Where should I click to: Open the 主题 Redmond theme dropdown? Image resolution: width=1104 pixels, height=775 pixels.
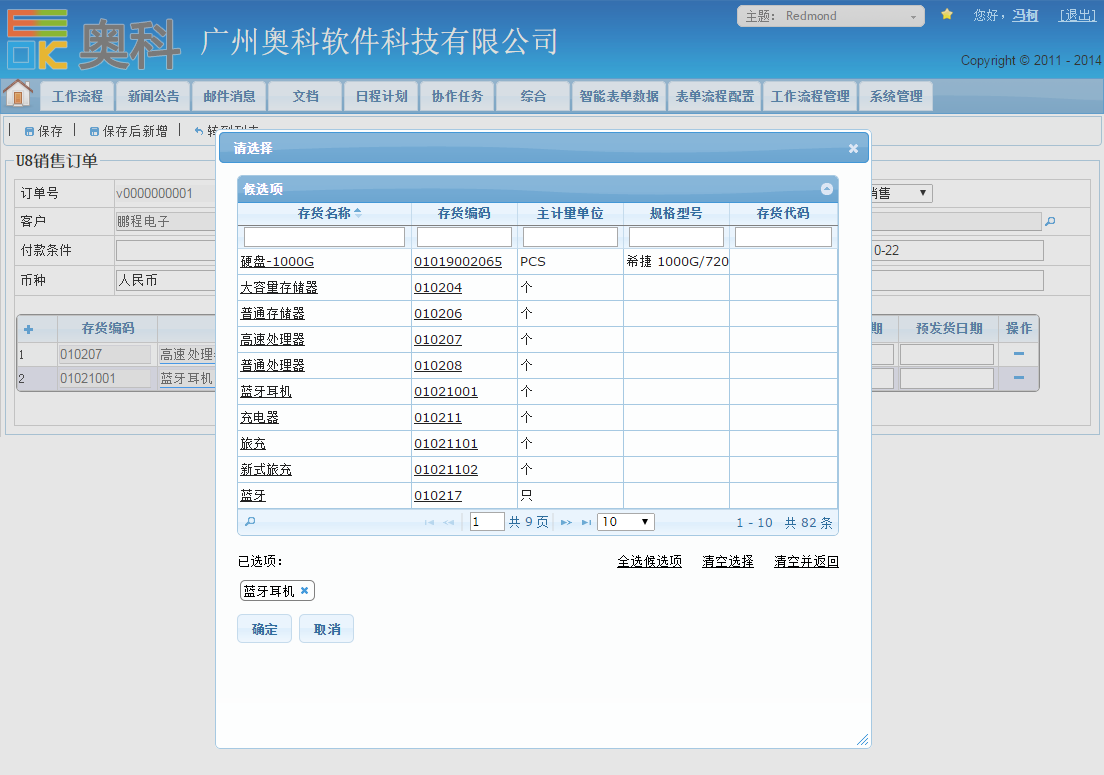[830, 16]
